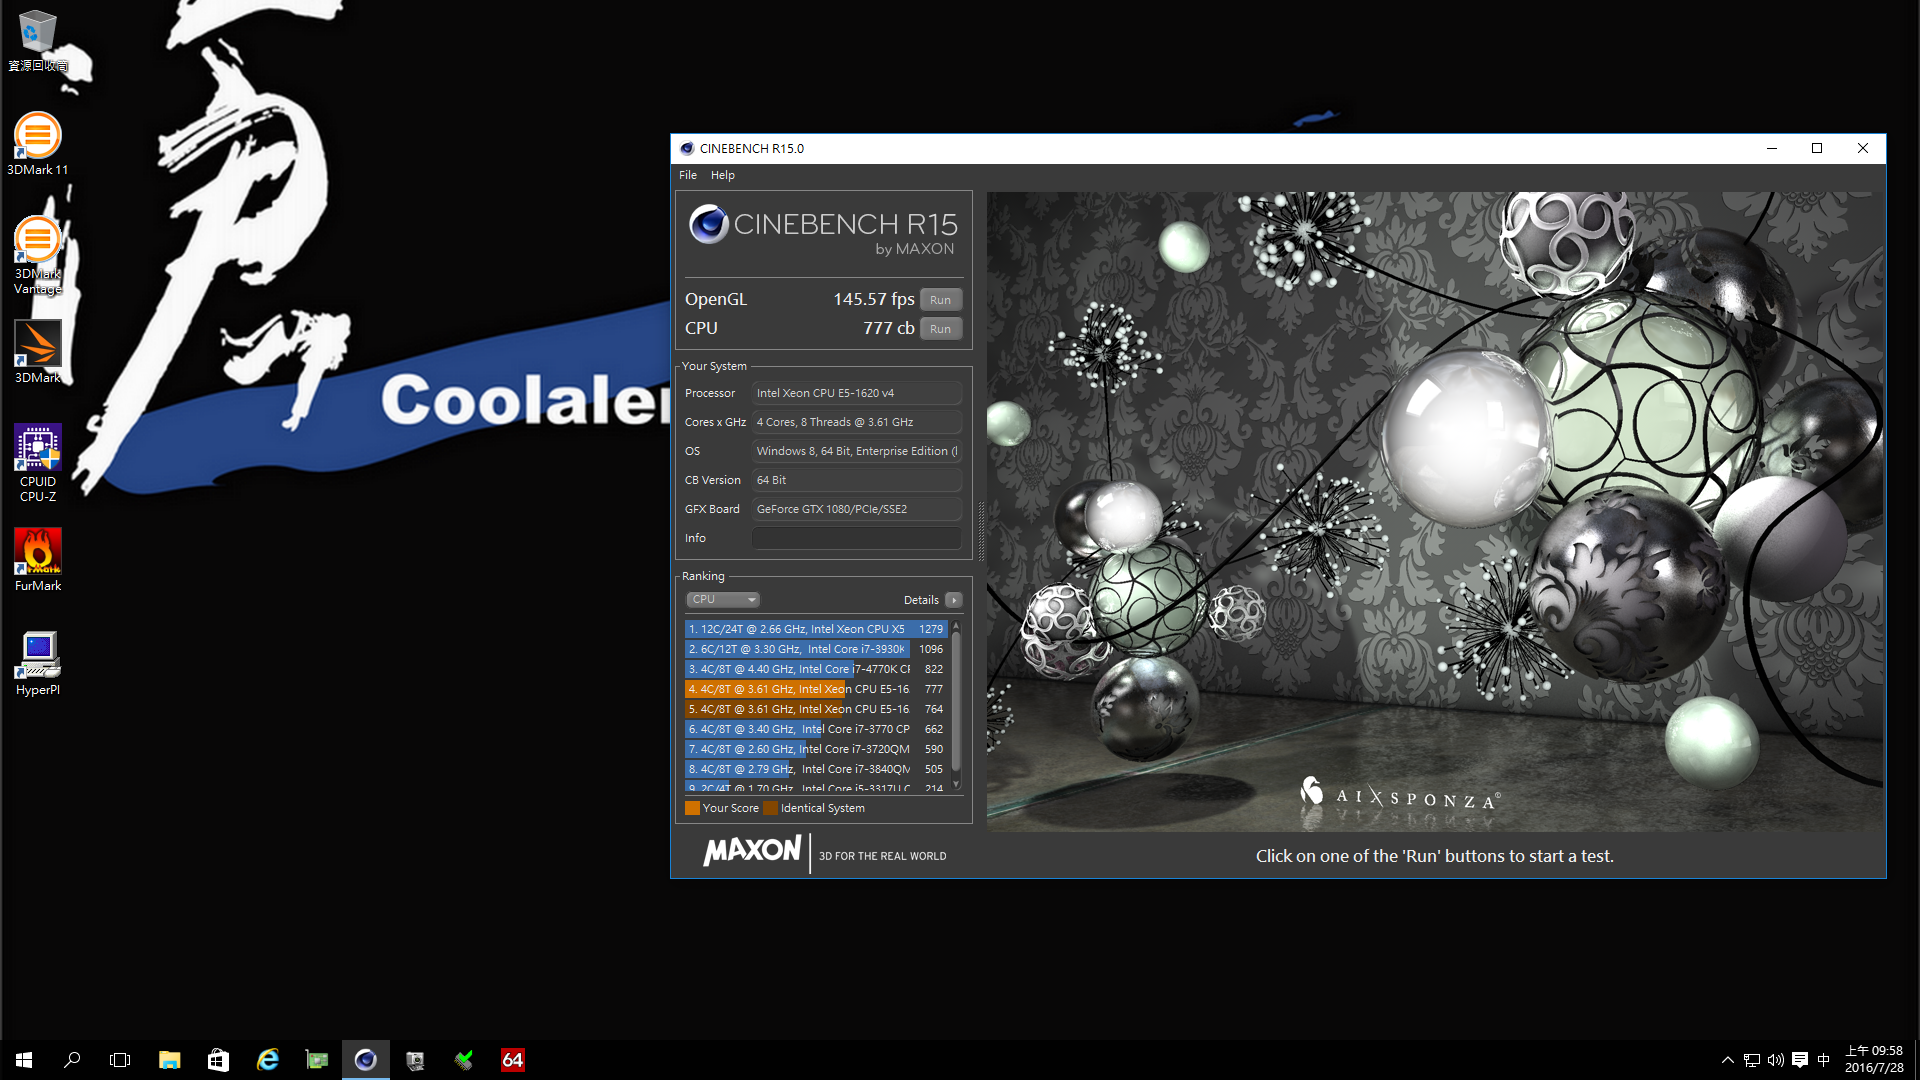Click the CB Version 64 Bit field
This screenshot has width=1920, height=1080.
pos(857,480)
